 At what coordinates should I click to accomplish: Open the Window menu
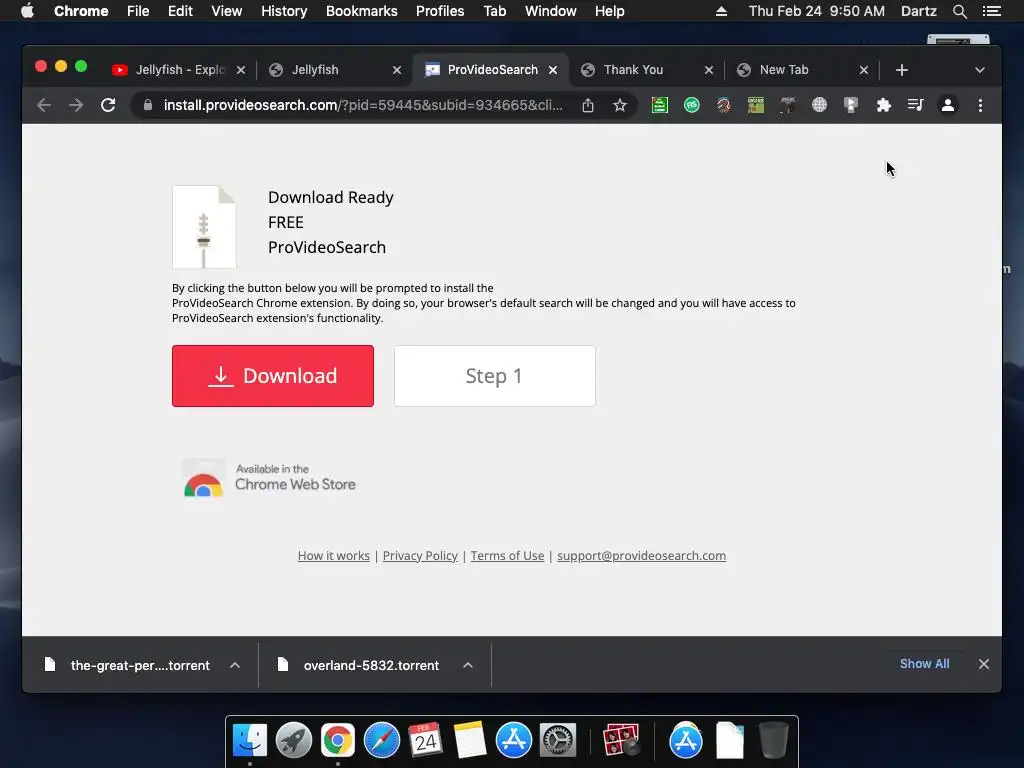(x=551, y=11)
